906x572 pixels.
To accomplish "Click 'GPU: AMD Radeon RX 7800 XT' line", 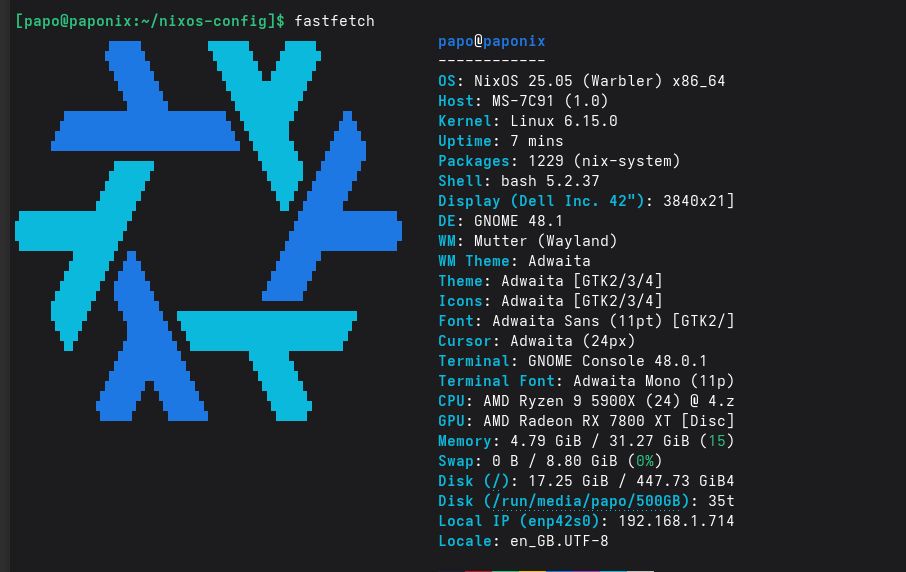I will (x=586, y=421).
